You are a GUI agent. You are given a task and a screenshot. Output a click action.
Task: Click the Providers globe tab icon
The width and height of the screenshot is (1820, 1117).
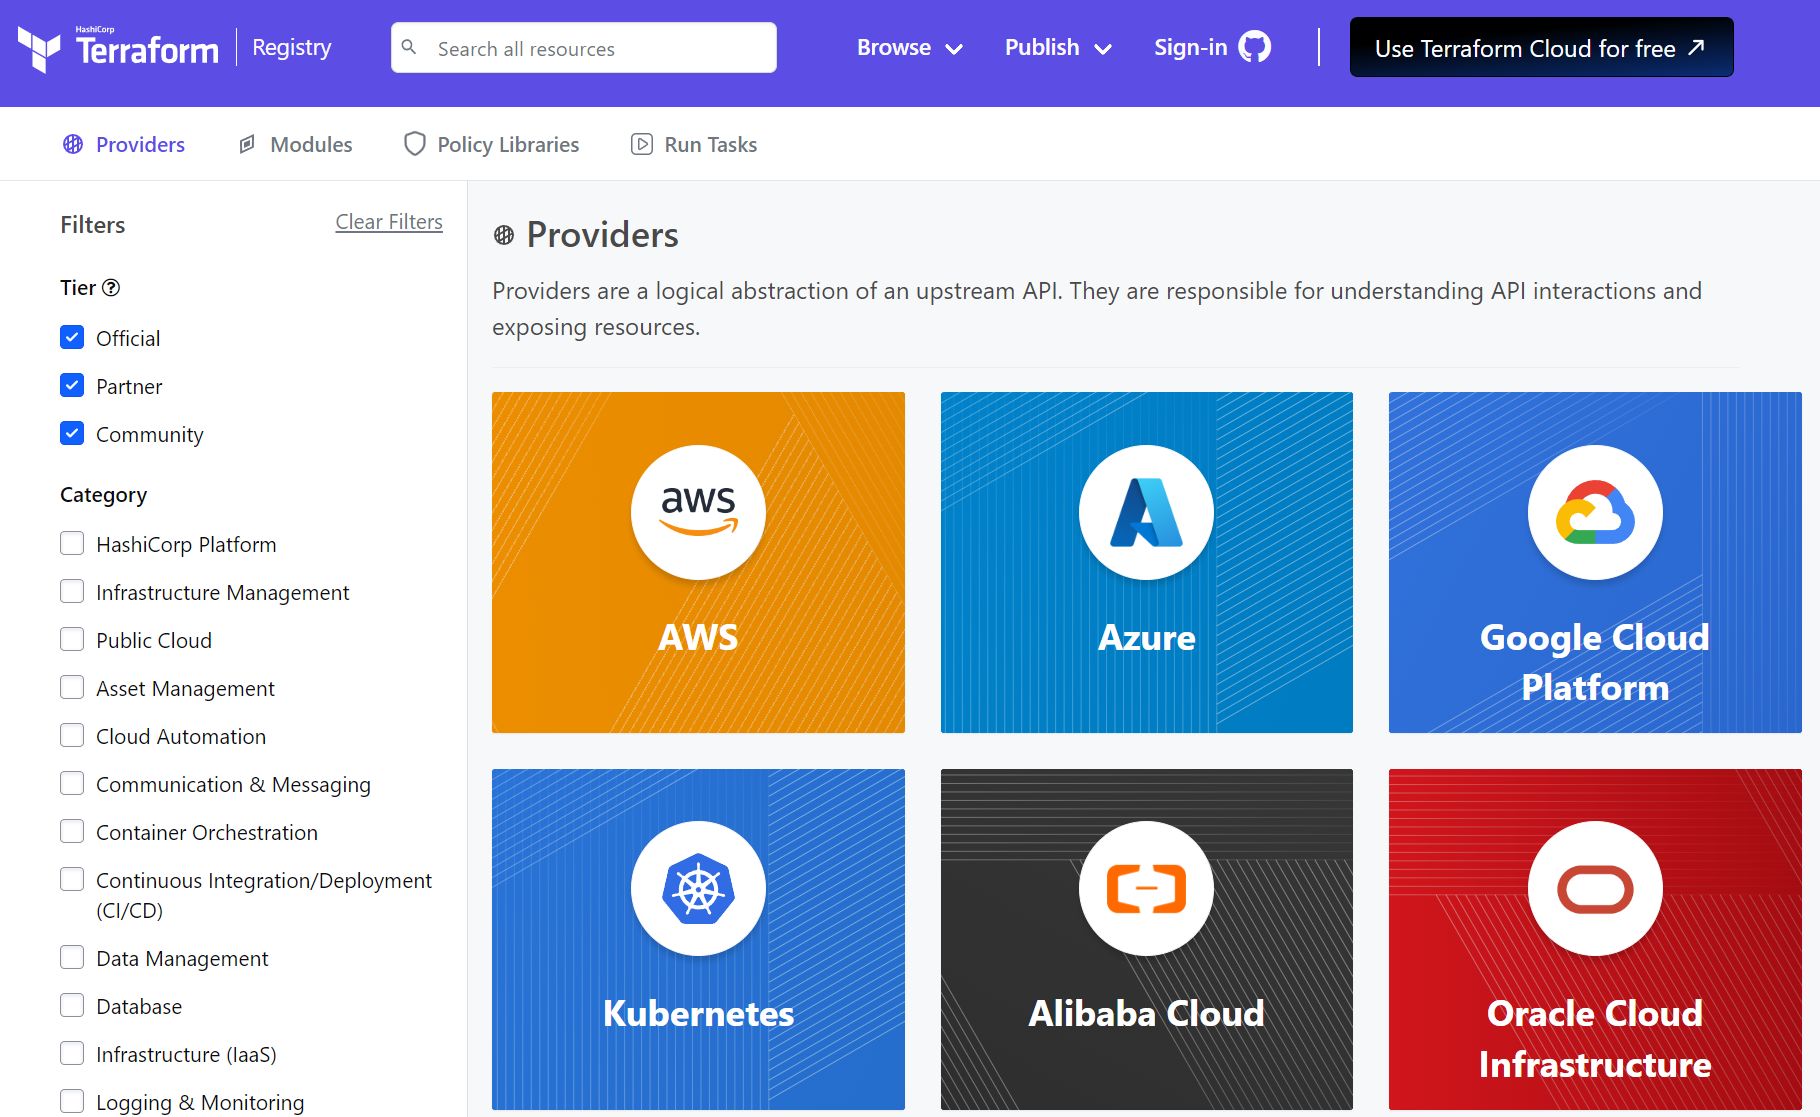(73, 144)
